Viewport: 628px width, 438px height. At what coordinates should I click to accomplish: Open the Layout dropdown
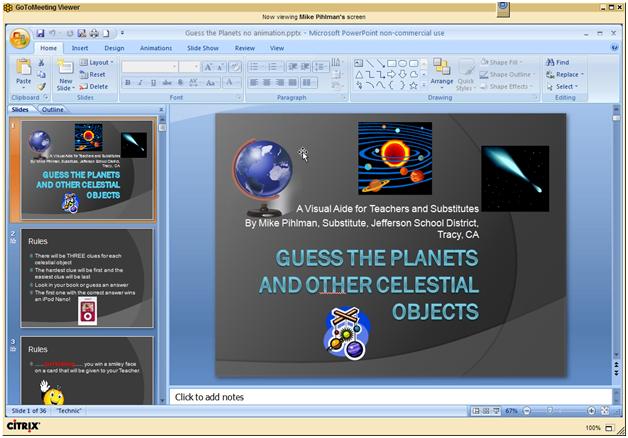pyautogui.click(x=98, y=62)
